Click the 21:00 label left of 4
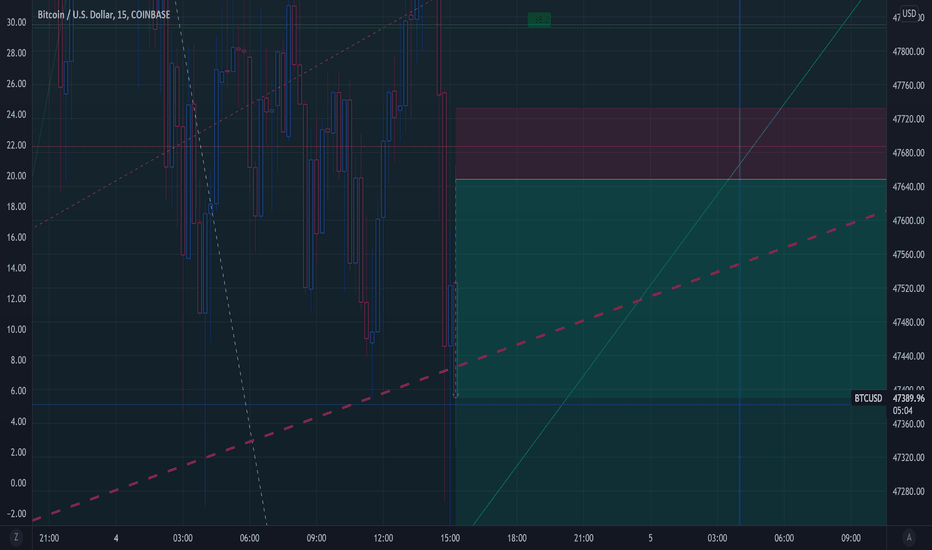Image resolution: width=932 pixels, height=550 pixels. tap(49, 538)
